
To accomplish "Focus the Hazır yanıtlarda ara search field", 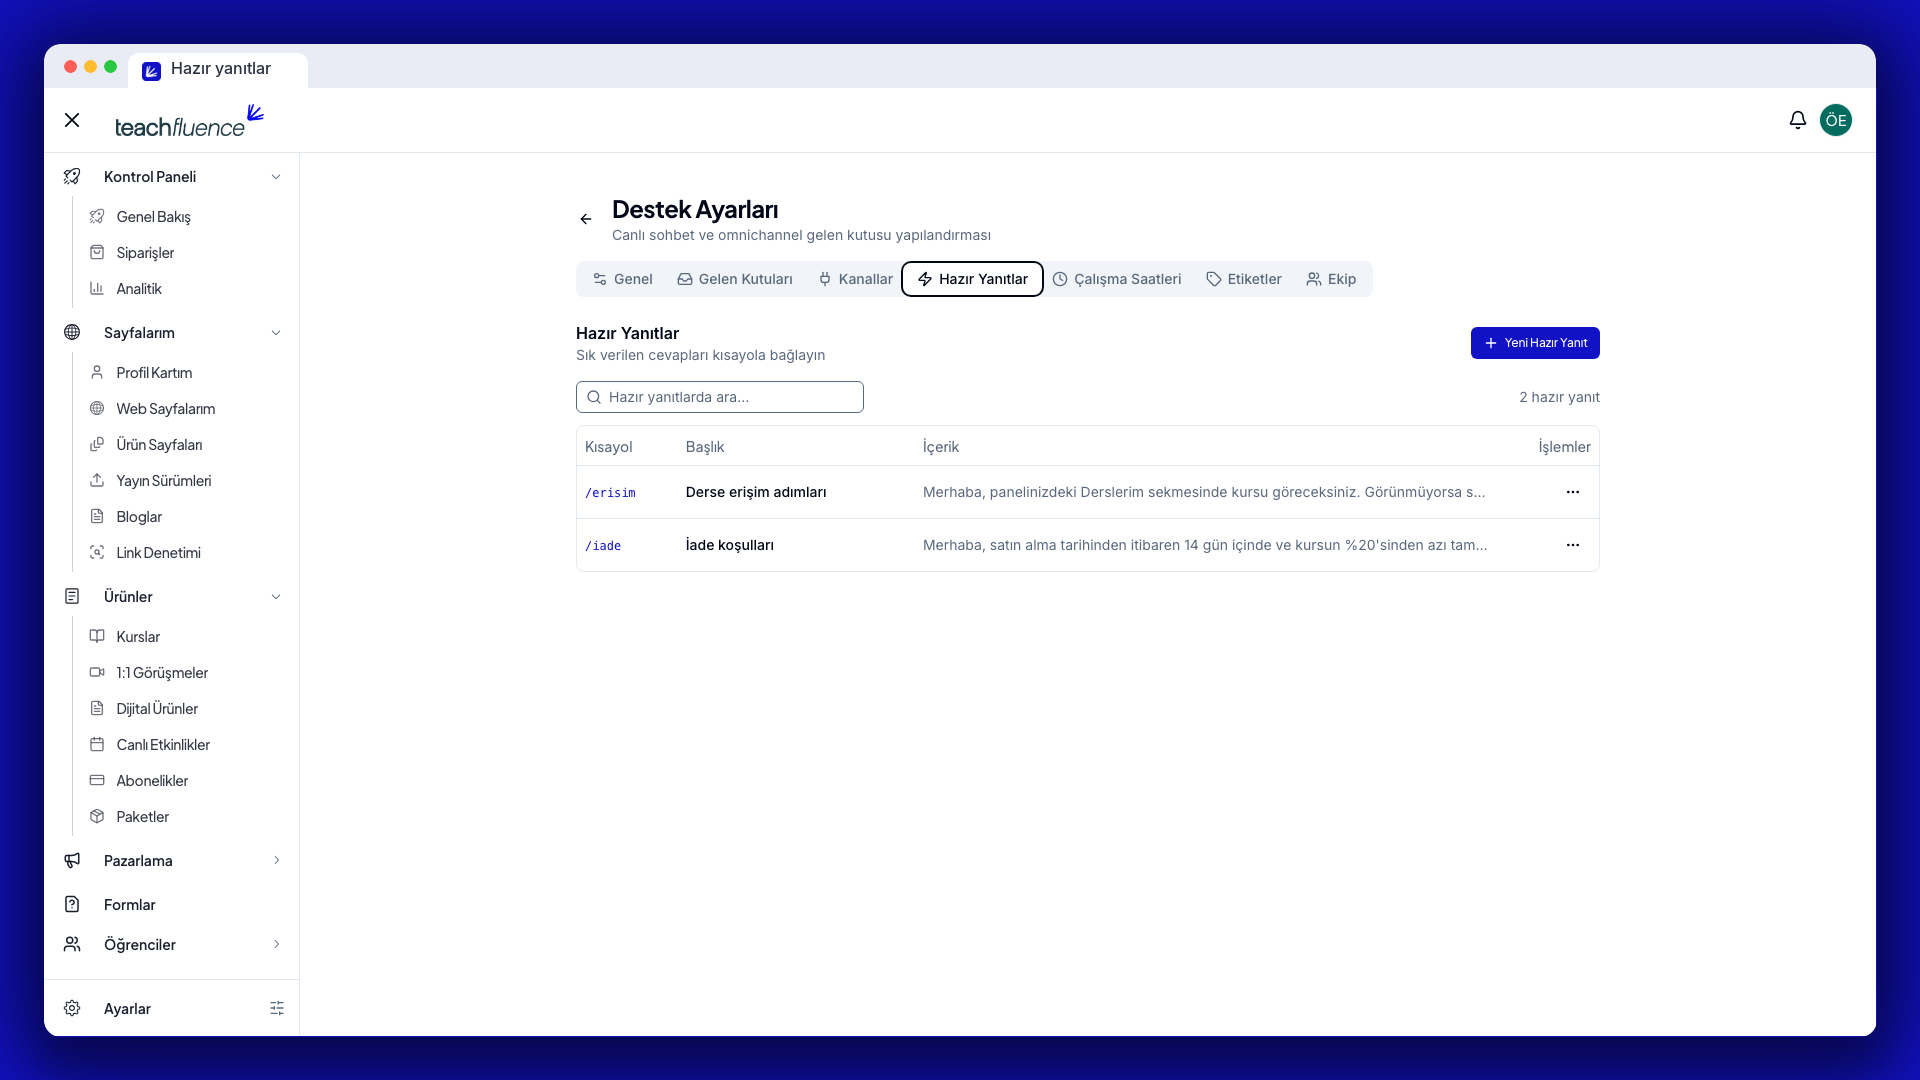I will pyautogui.click(x=720, y=397).
